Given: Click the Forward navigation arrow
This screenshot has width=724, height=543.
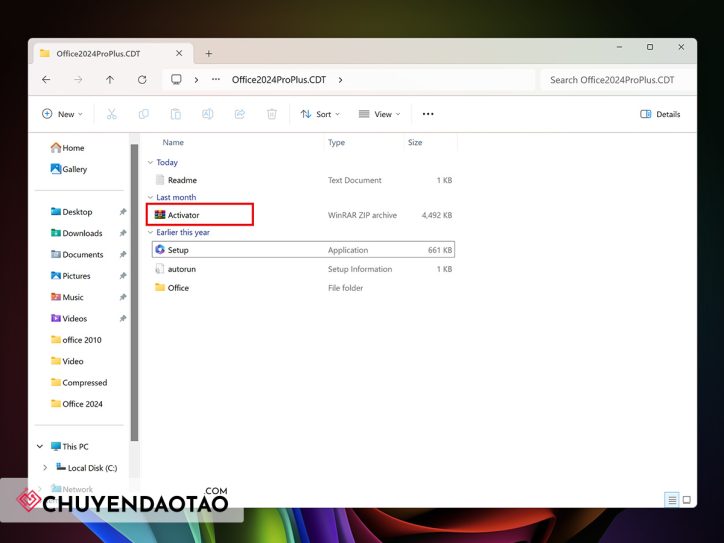Looking at the screenshot, I should (x=78, y=80).
